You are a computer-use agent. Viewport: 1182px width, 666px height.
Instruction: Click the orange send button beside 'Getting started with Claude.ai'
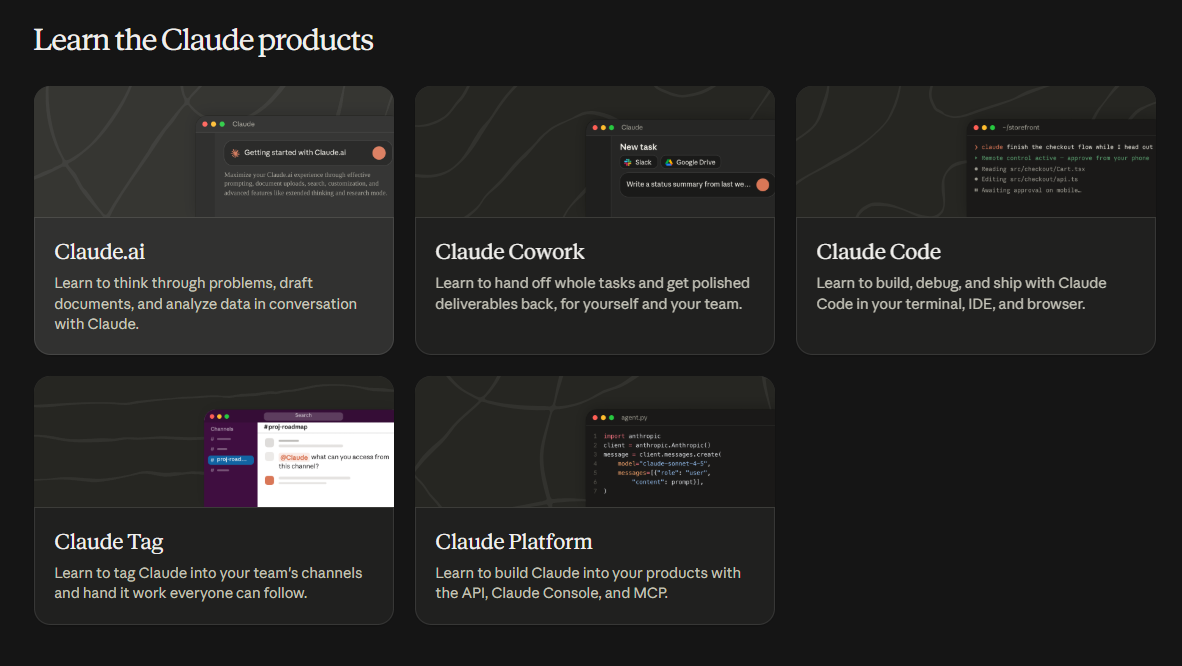pyautogui.click(x=379, y=153)
